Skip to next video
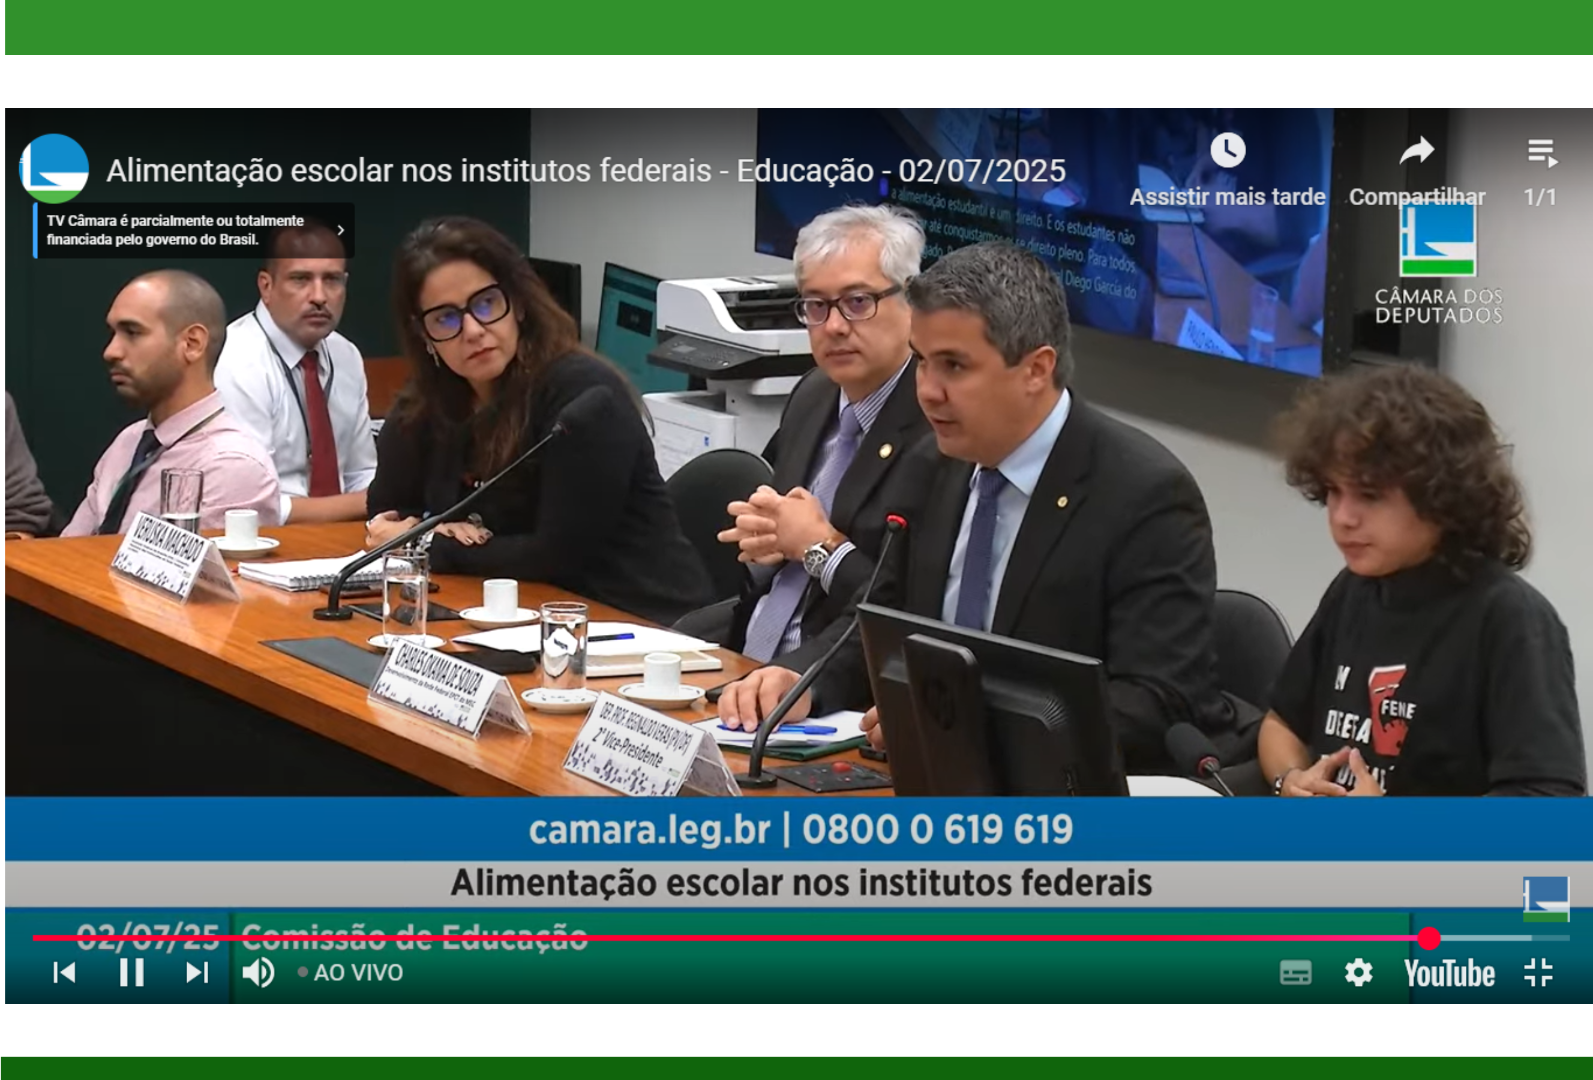 pos(197,972)
